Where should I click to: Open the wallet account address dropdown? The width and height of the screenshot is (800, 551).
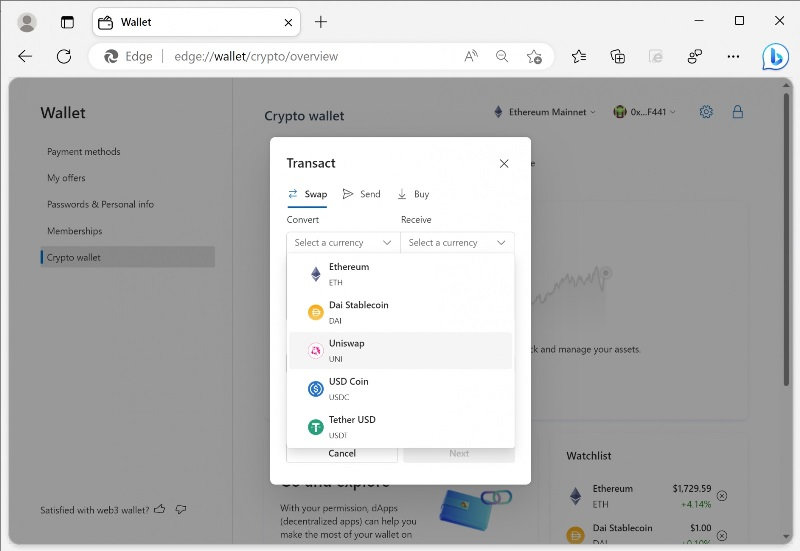click(x=645, y=112)
